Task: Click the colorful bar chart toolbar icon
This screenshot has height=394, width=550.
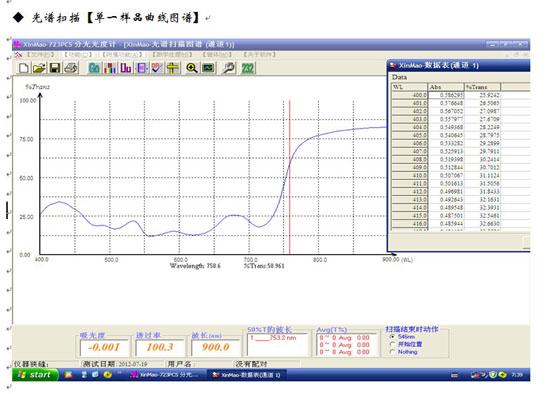Action: [x=110, y=68]
